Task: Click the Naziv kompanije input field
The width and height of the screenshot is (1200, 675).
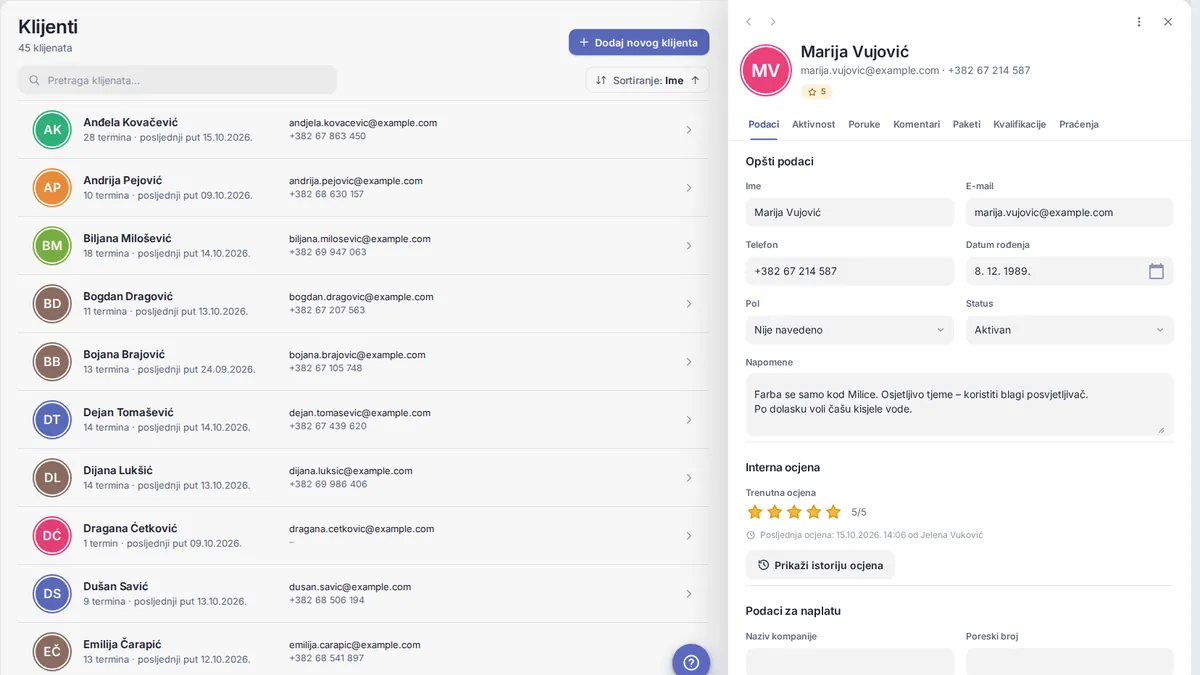Action: (x=850, y=662)
